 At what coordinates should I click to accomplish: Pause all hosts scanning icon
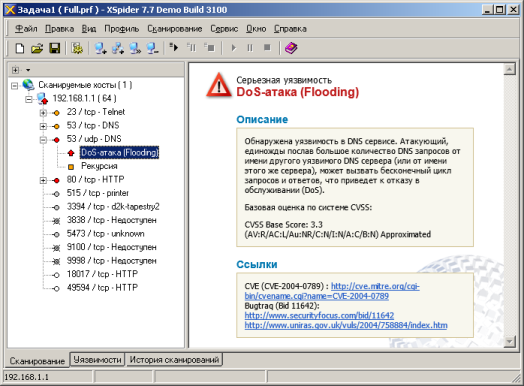[191, 47]
